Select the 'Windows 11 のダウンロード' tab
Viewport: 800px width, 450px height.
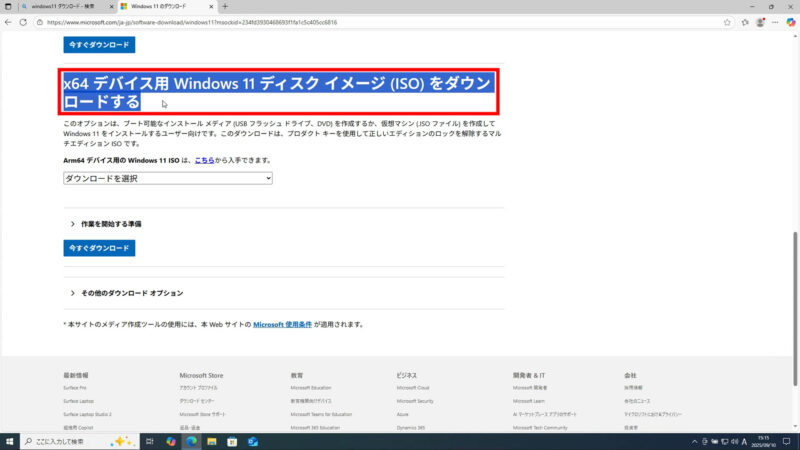[x=165, y=6]
